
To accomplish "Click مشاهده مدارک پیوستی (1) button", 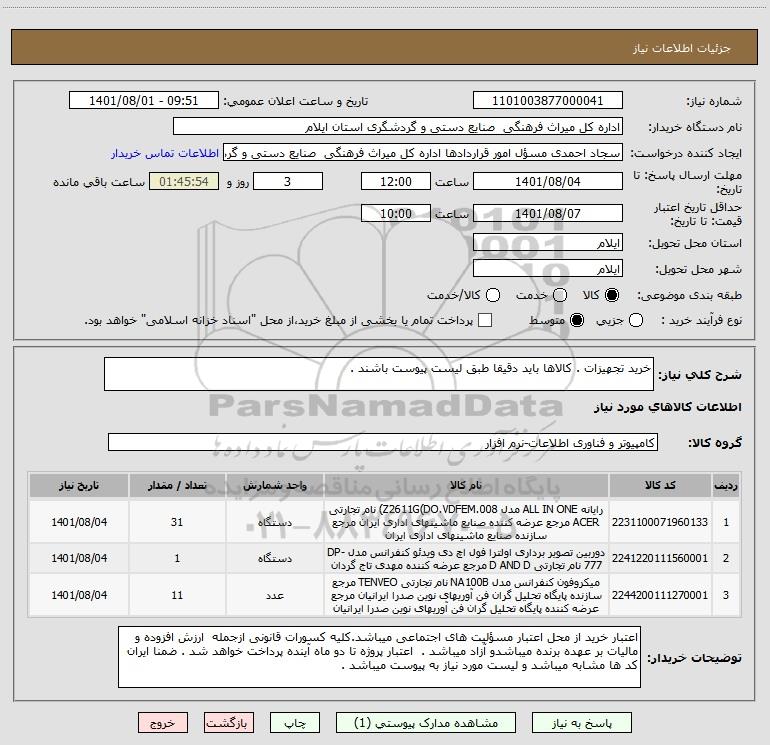I will pyautogui.click(x=426, y=723).
